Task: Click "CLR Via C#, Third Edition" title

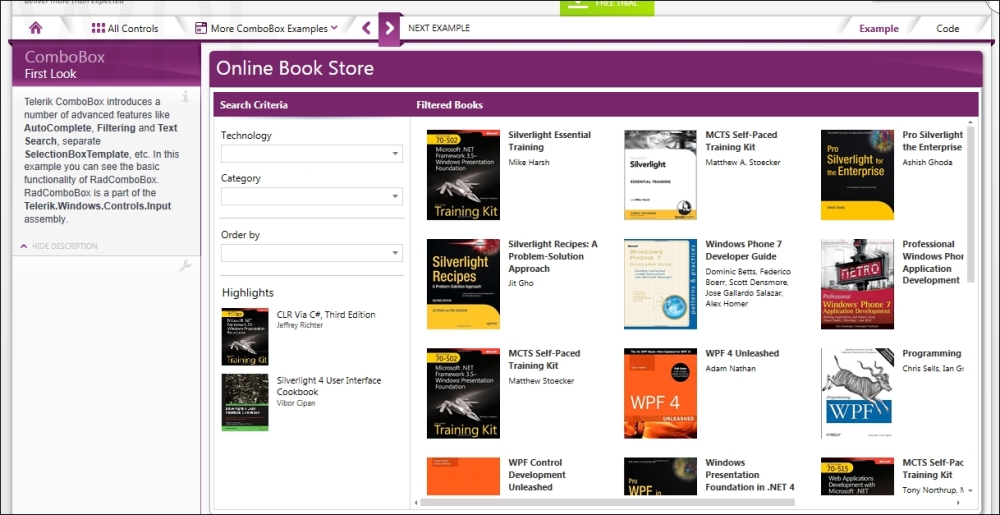Action: (x=326, y=314)
